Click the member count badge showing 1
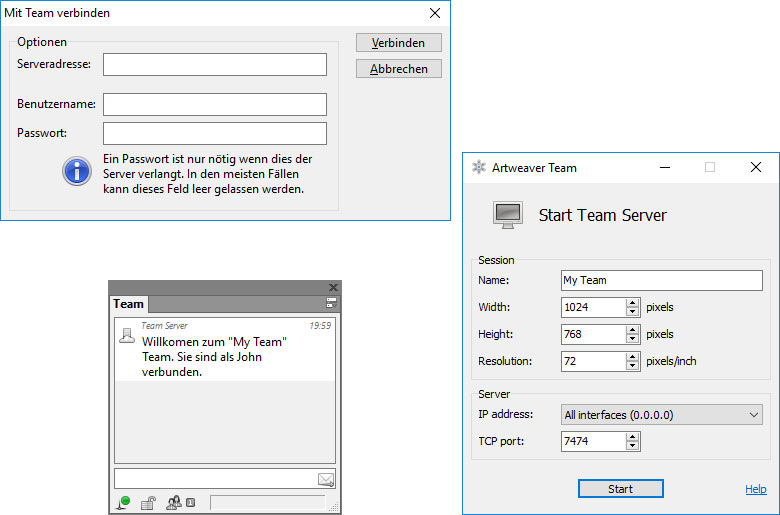 click(x=191, y=503)
